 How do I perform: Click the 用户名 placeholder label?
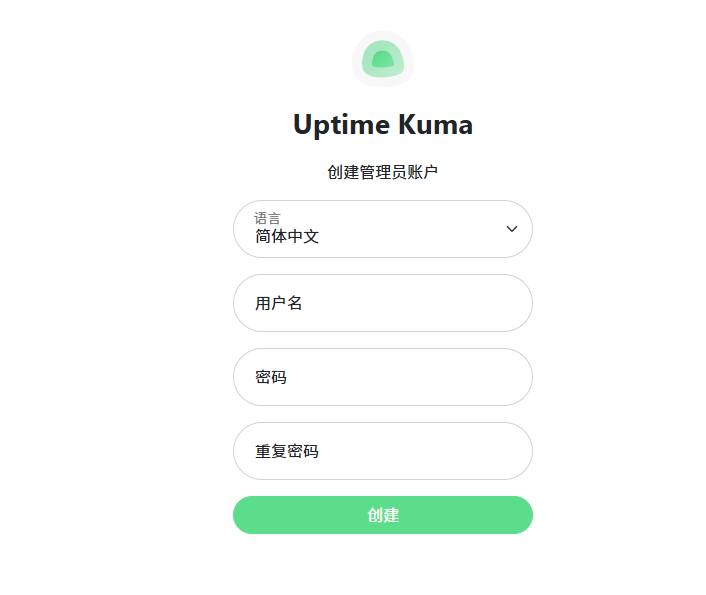coord(278,303)
